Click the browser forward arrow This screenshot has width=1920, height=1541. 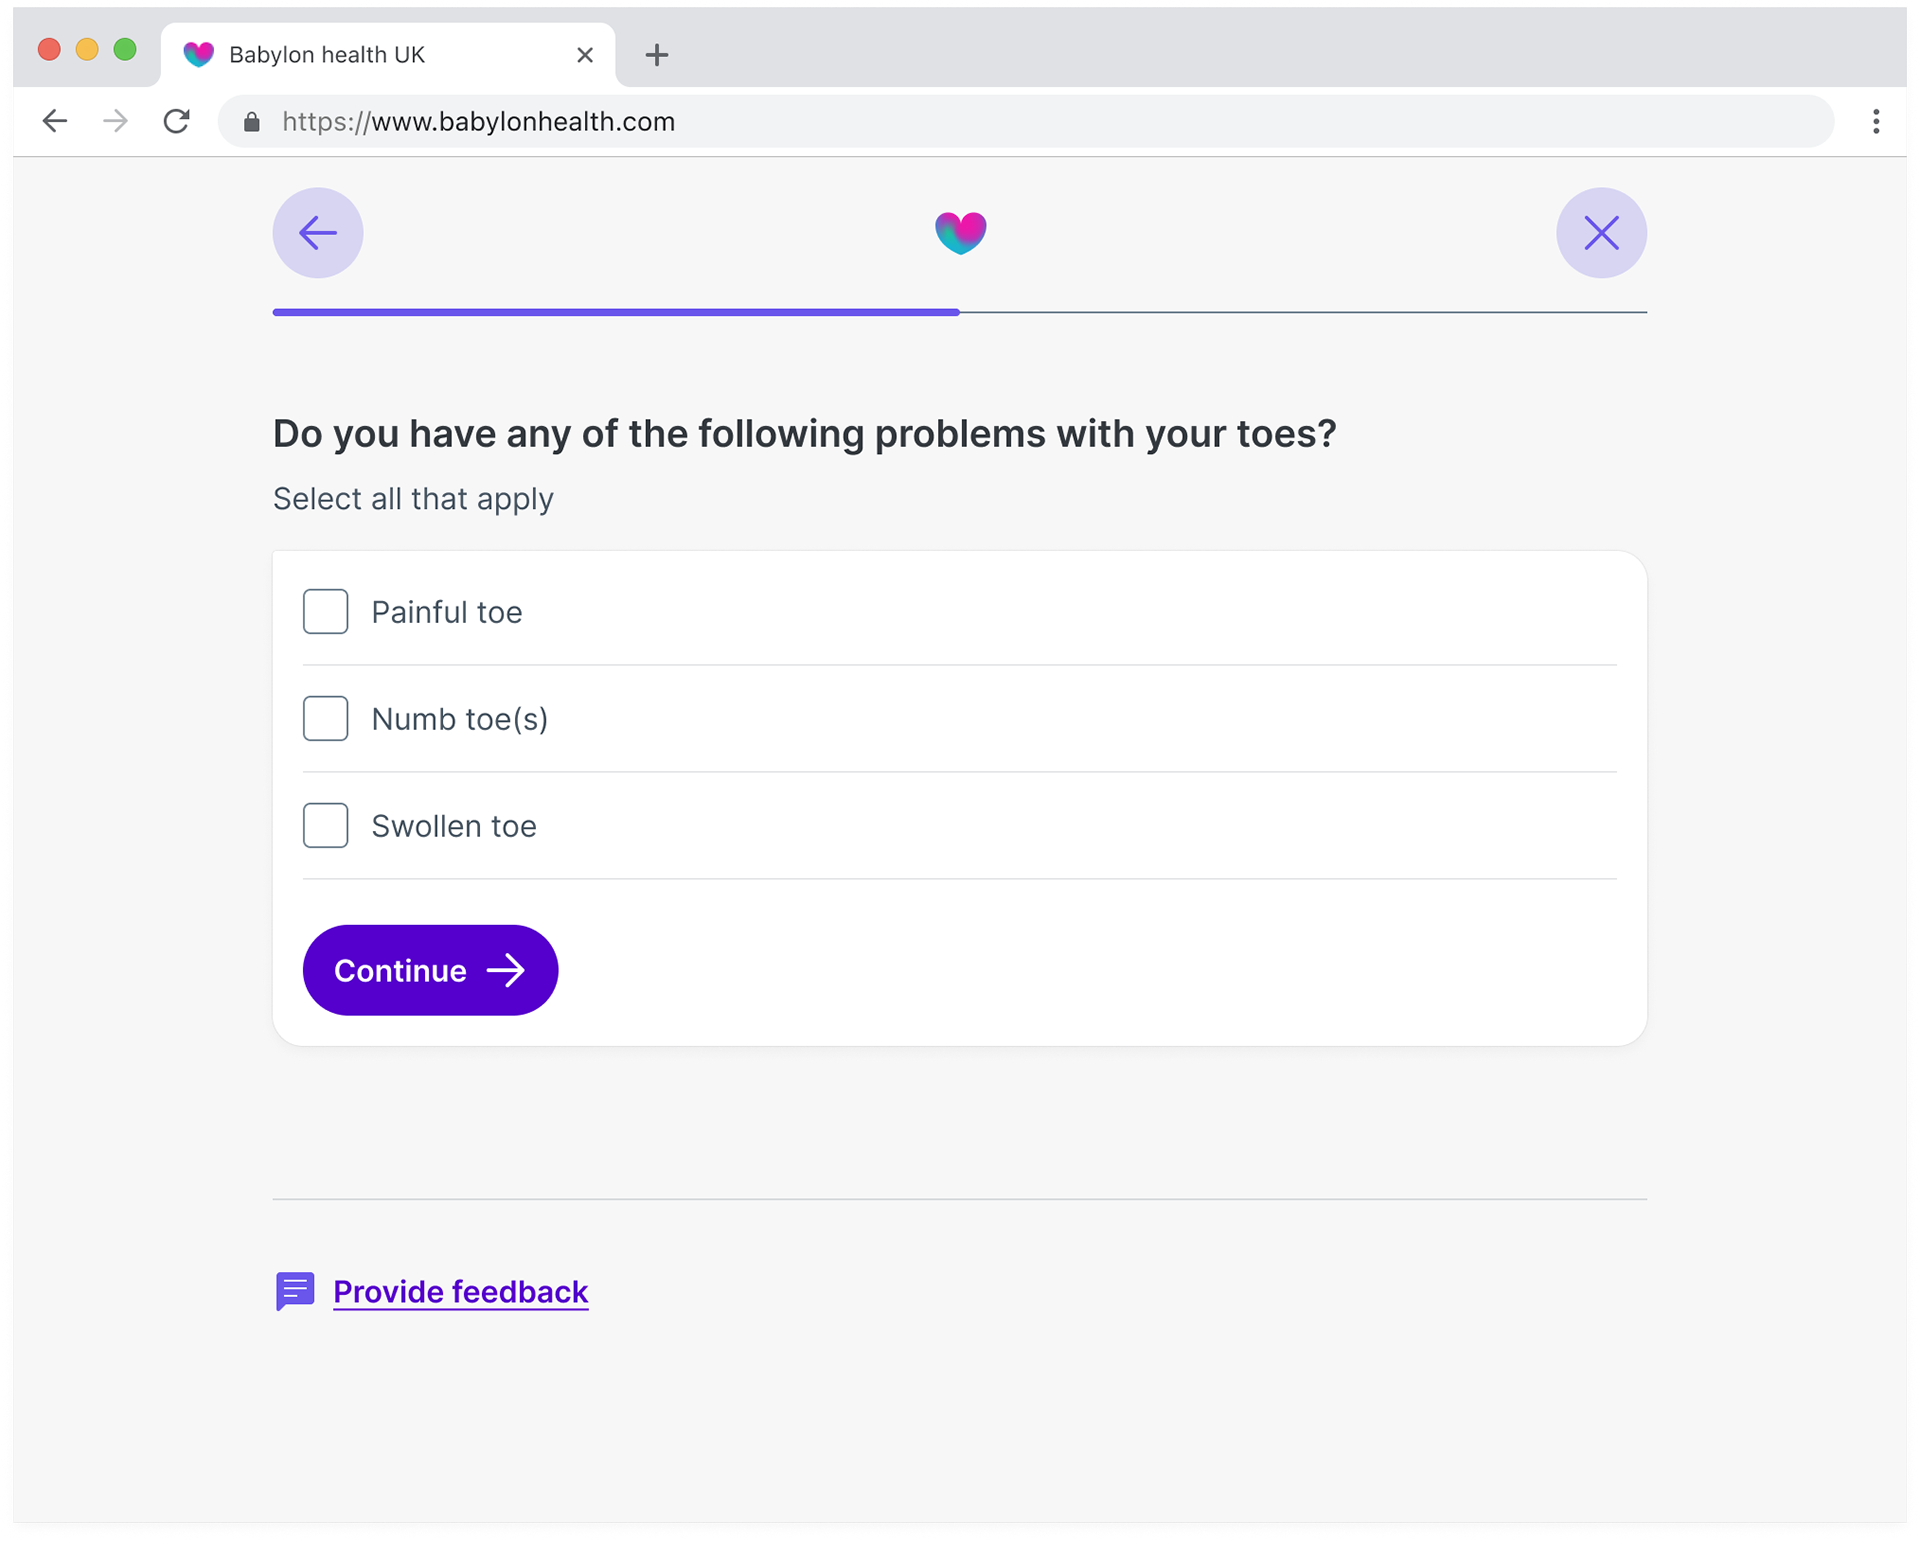point(116,122)
